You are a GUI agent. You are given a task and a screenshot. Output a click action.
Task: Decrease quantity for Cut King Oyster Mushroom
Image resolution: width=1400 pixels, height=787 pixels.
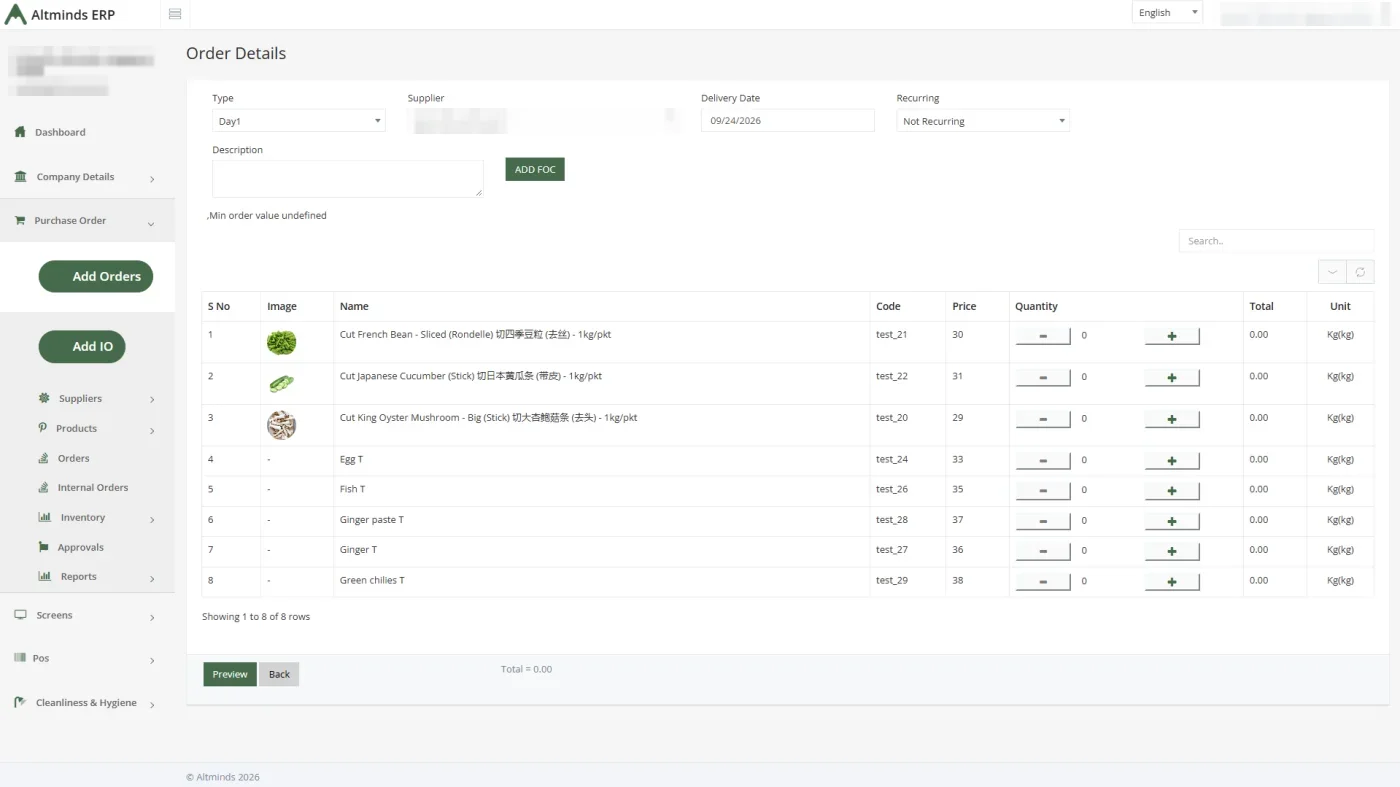pos(1043,419)
